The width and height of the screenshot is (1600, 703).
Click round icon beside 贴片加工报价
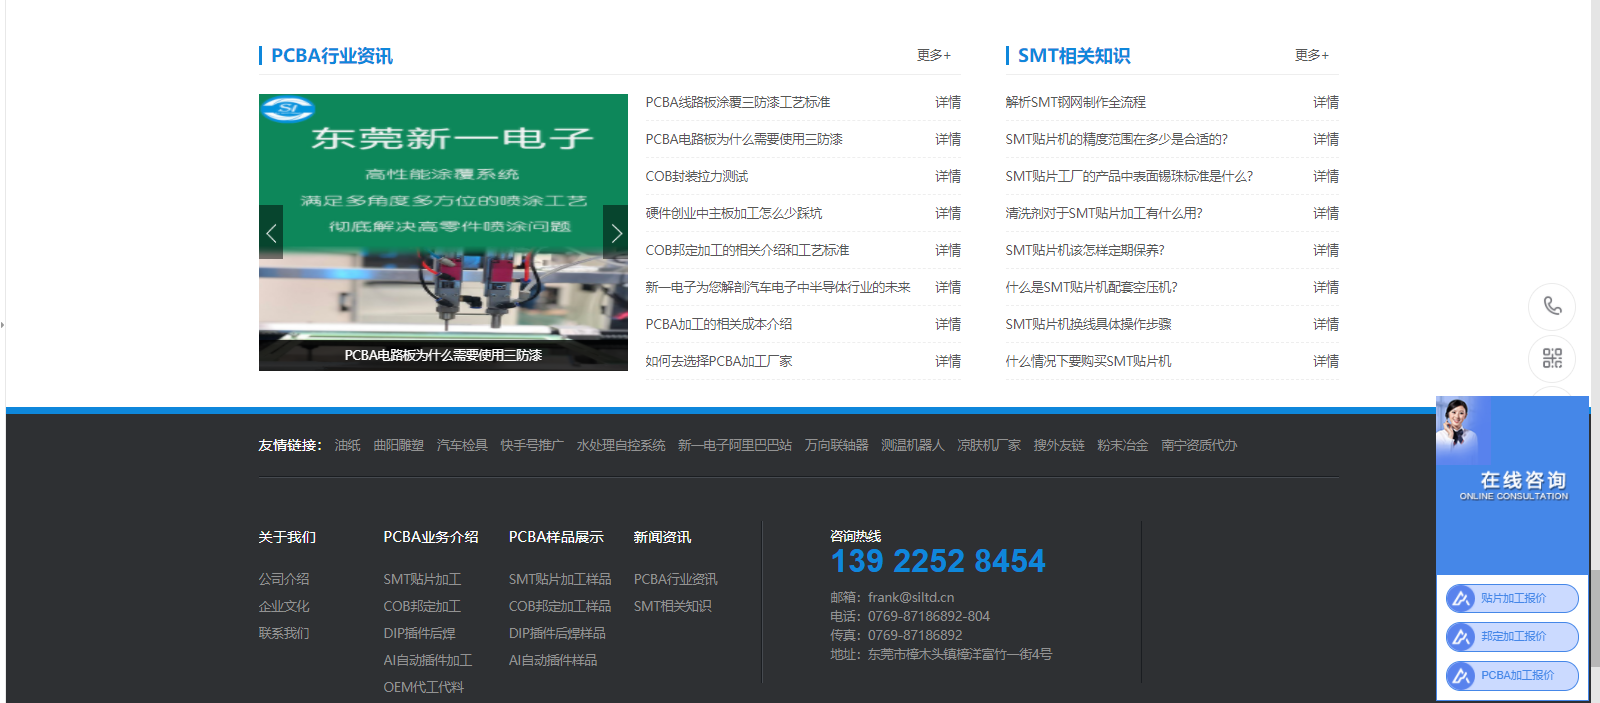coord(1461,599)
